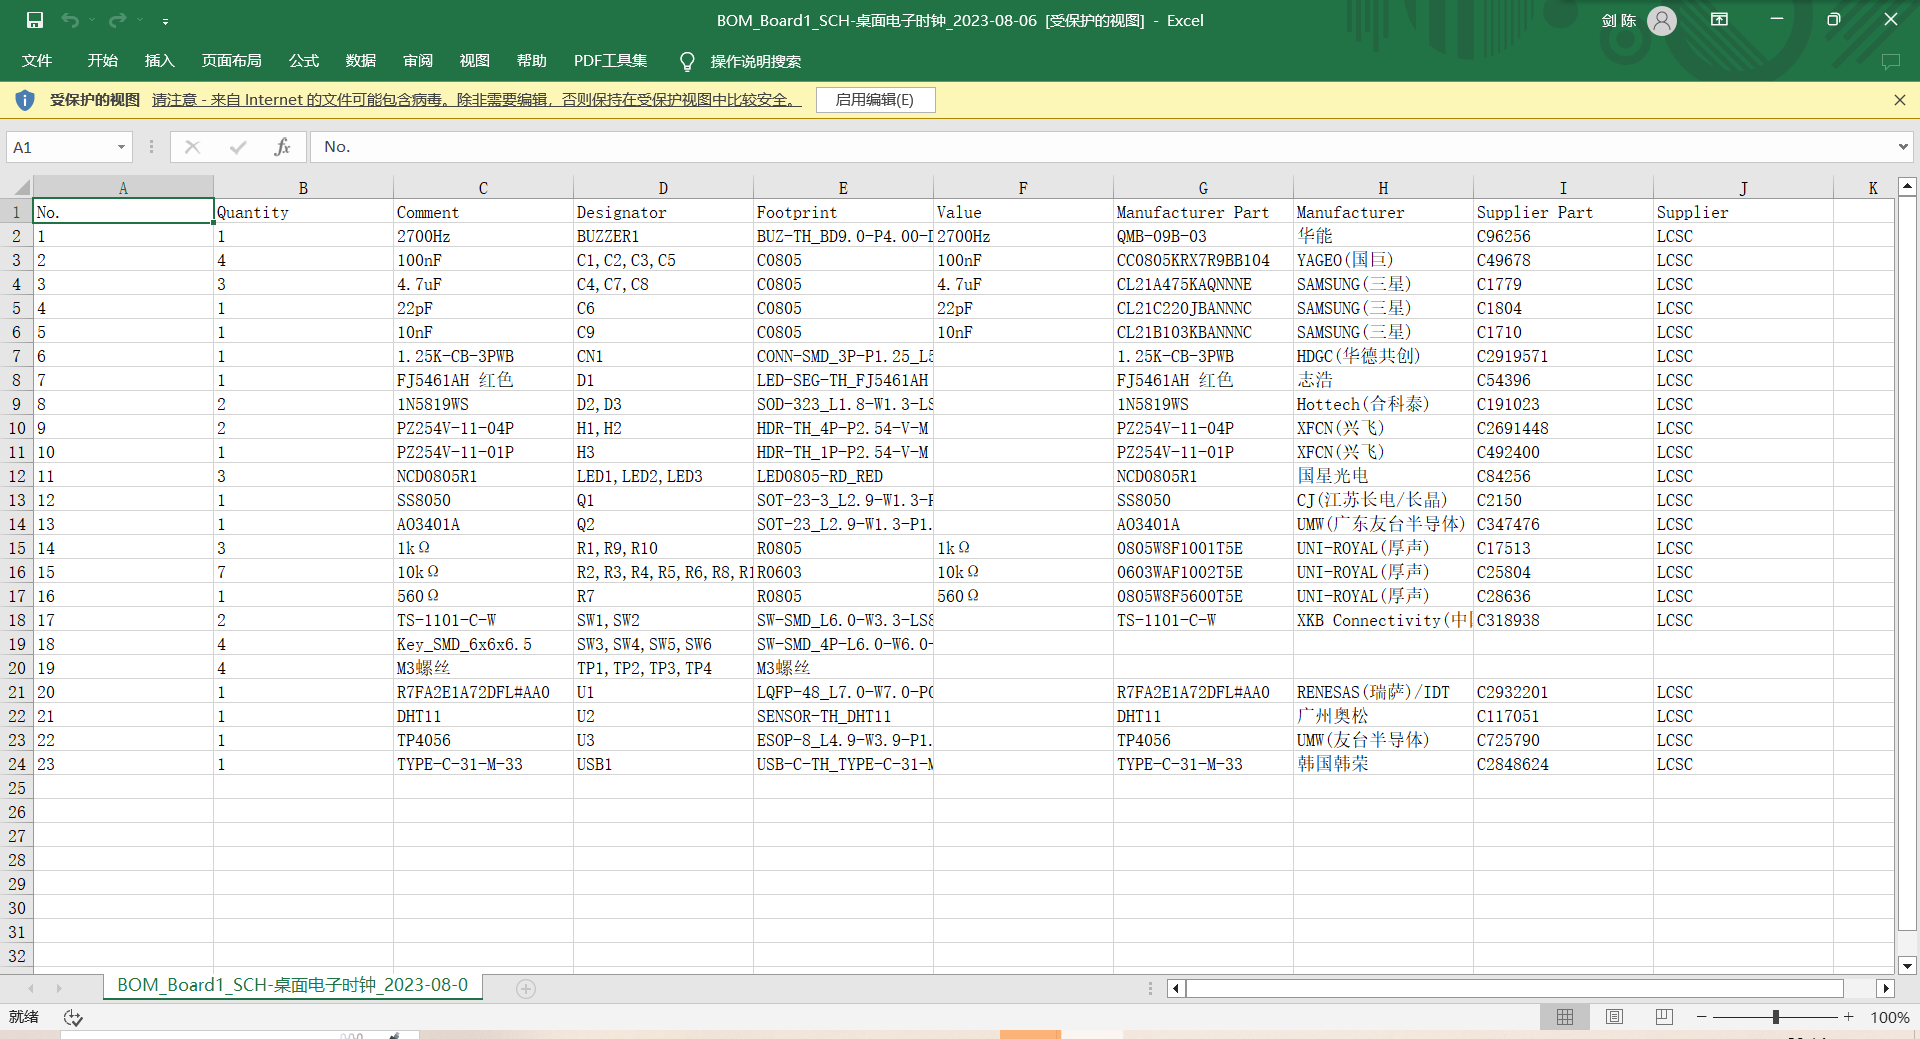Click horizontal scrollbar left arrow
The height and width of the screenshot is (1039, 1920).
(1176, 988)
